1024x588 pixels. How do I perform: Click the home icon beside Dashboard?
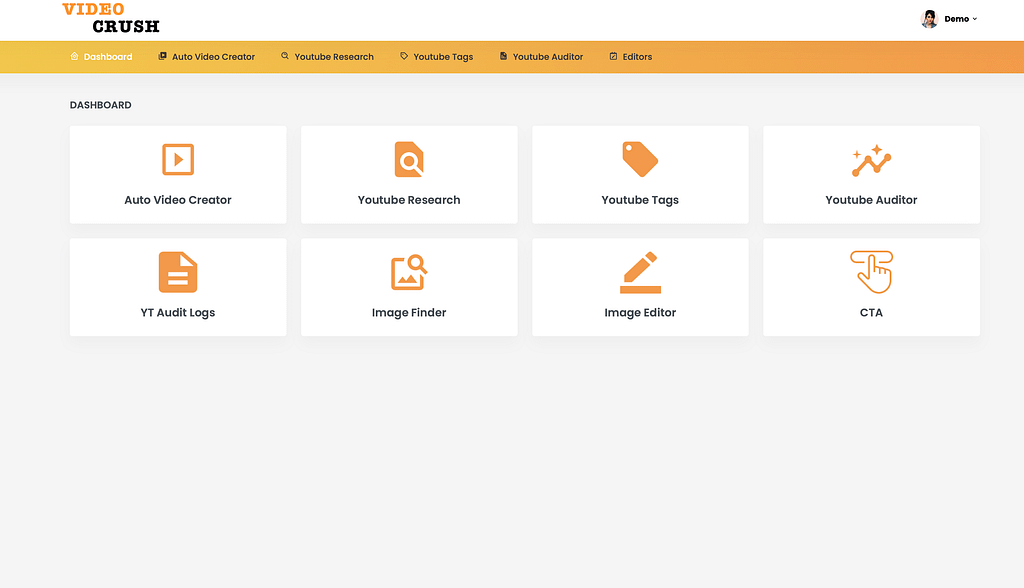click(x=74, y=56)
